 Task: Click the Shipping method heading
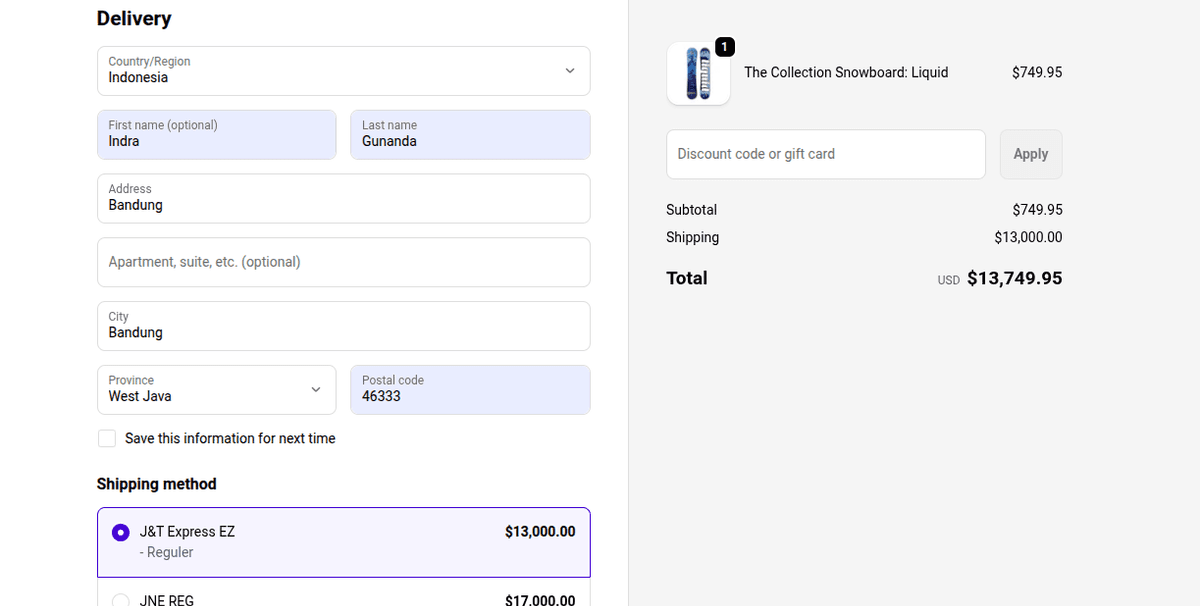tap(156, 484)
